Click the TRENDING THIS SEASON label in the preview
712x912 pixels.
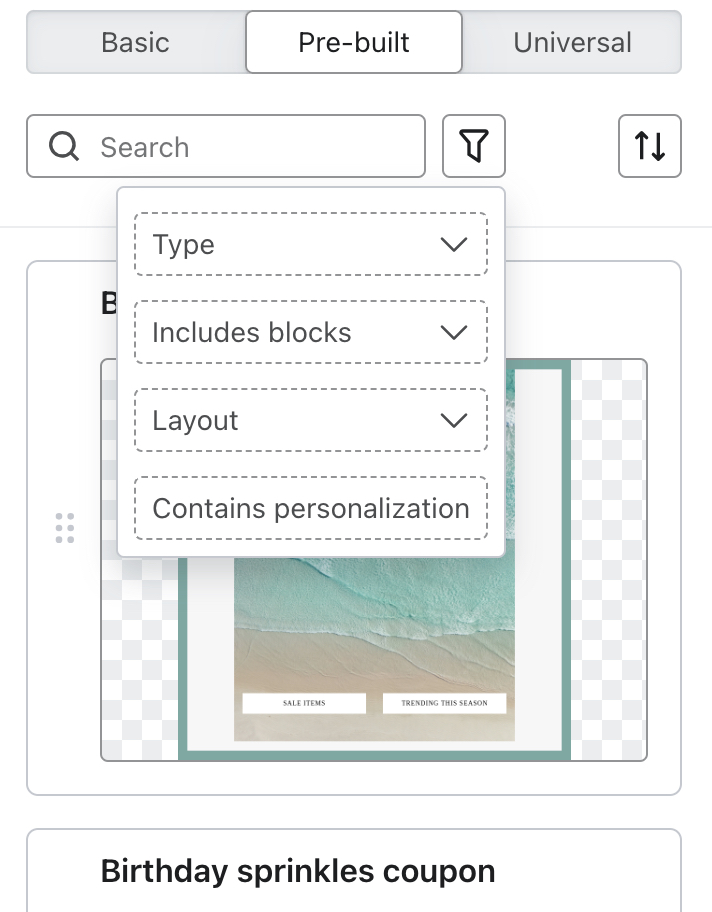coord(444,703)
